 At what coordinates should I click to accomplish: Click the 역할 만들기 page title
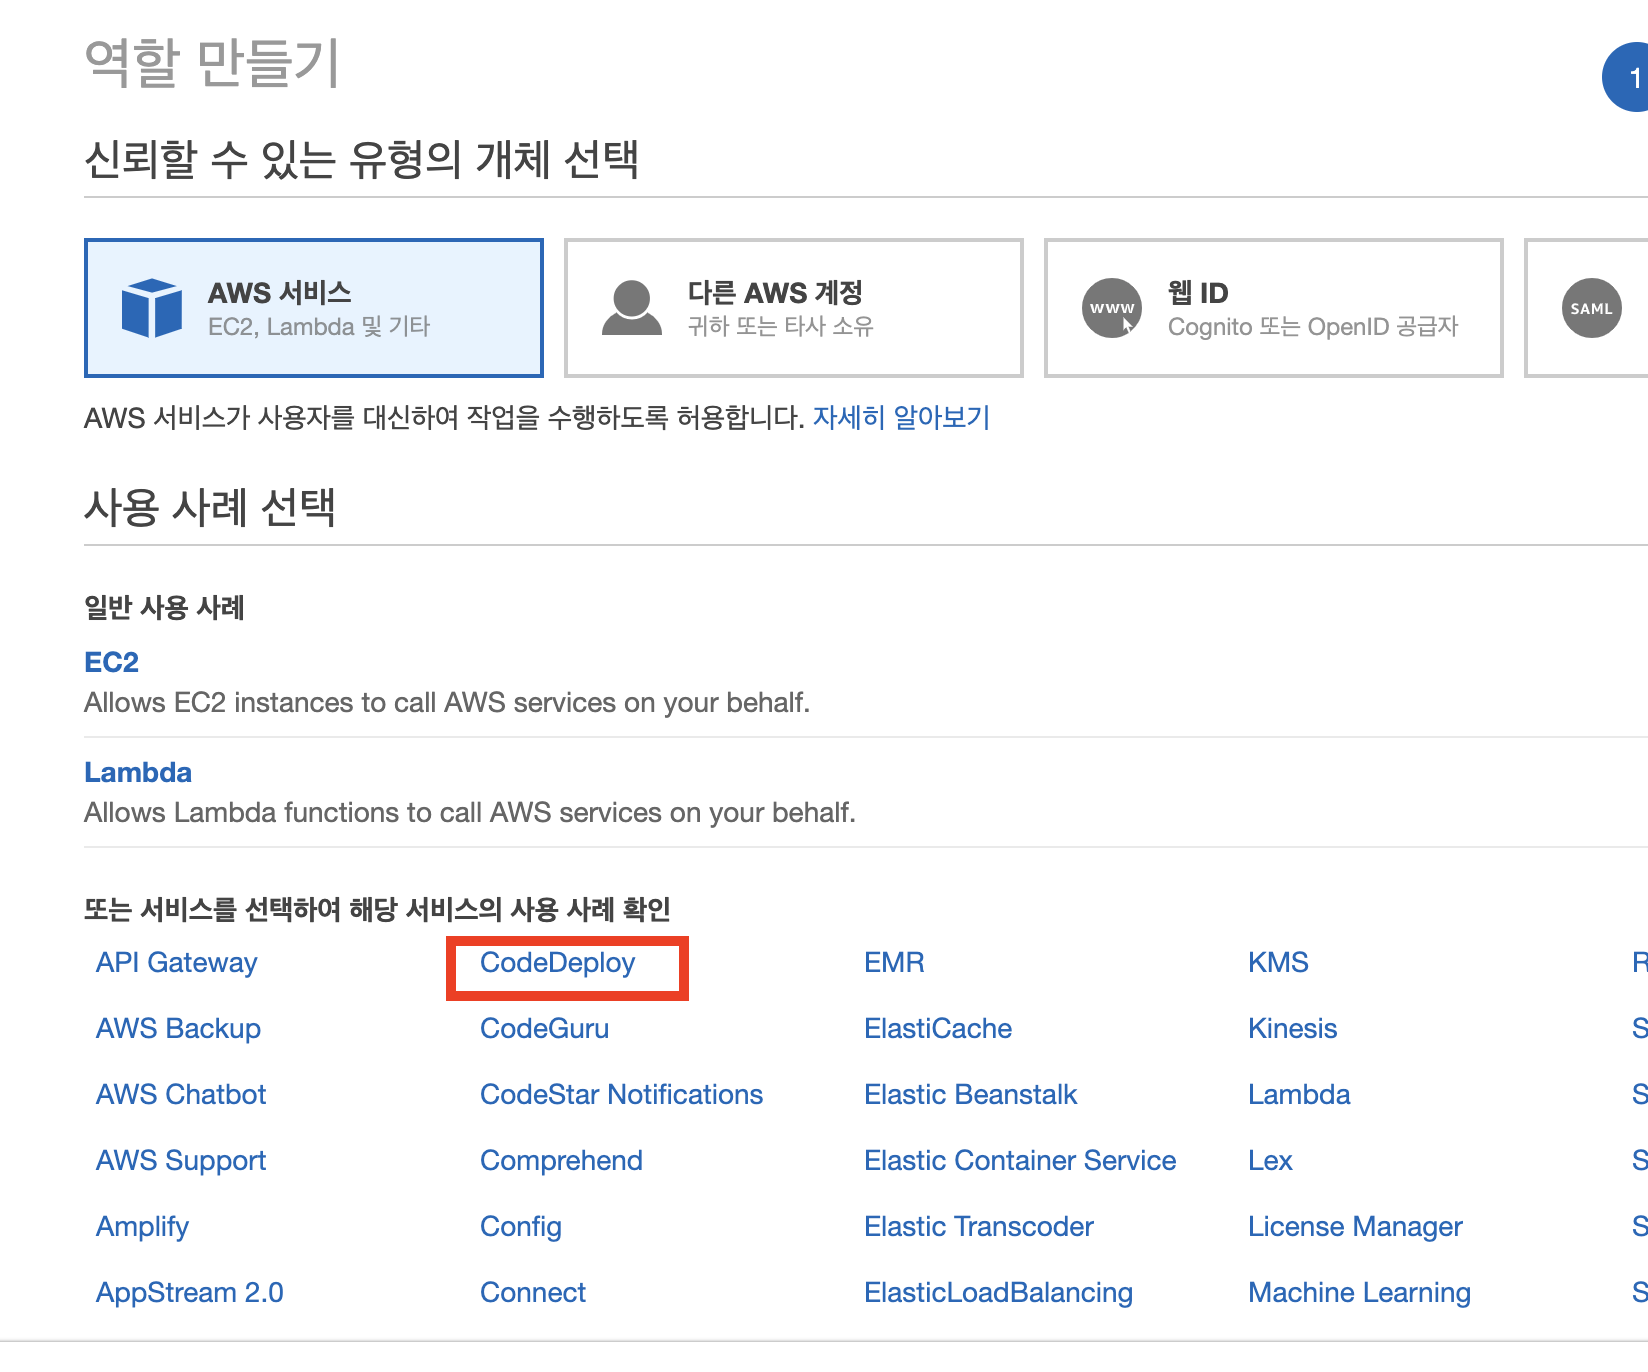[x=212, y=63]
